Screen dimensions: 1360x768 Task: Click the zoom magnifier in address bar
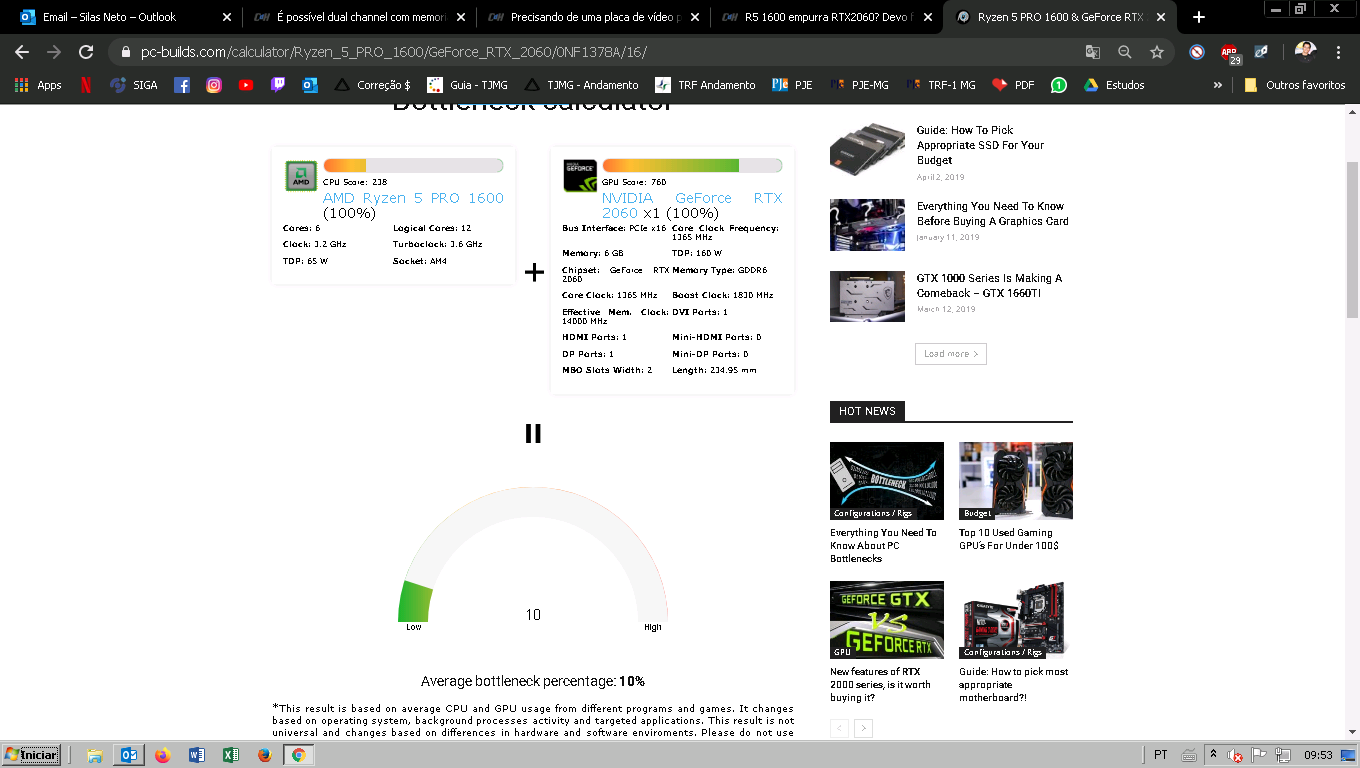tap(1125, 52)
